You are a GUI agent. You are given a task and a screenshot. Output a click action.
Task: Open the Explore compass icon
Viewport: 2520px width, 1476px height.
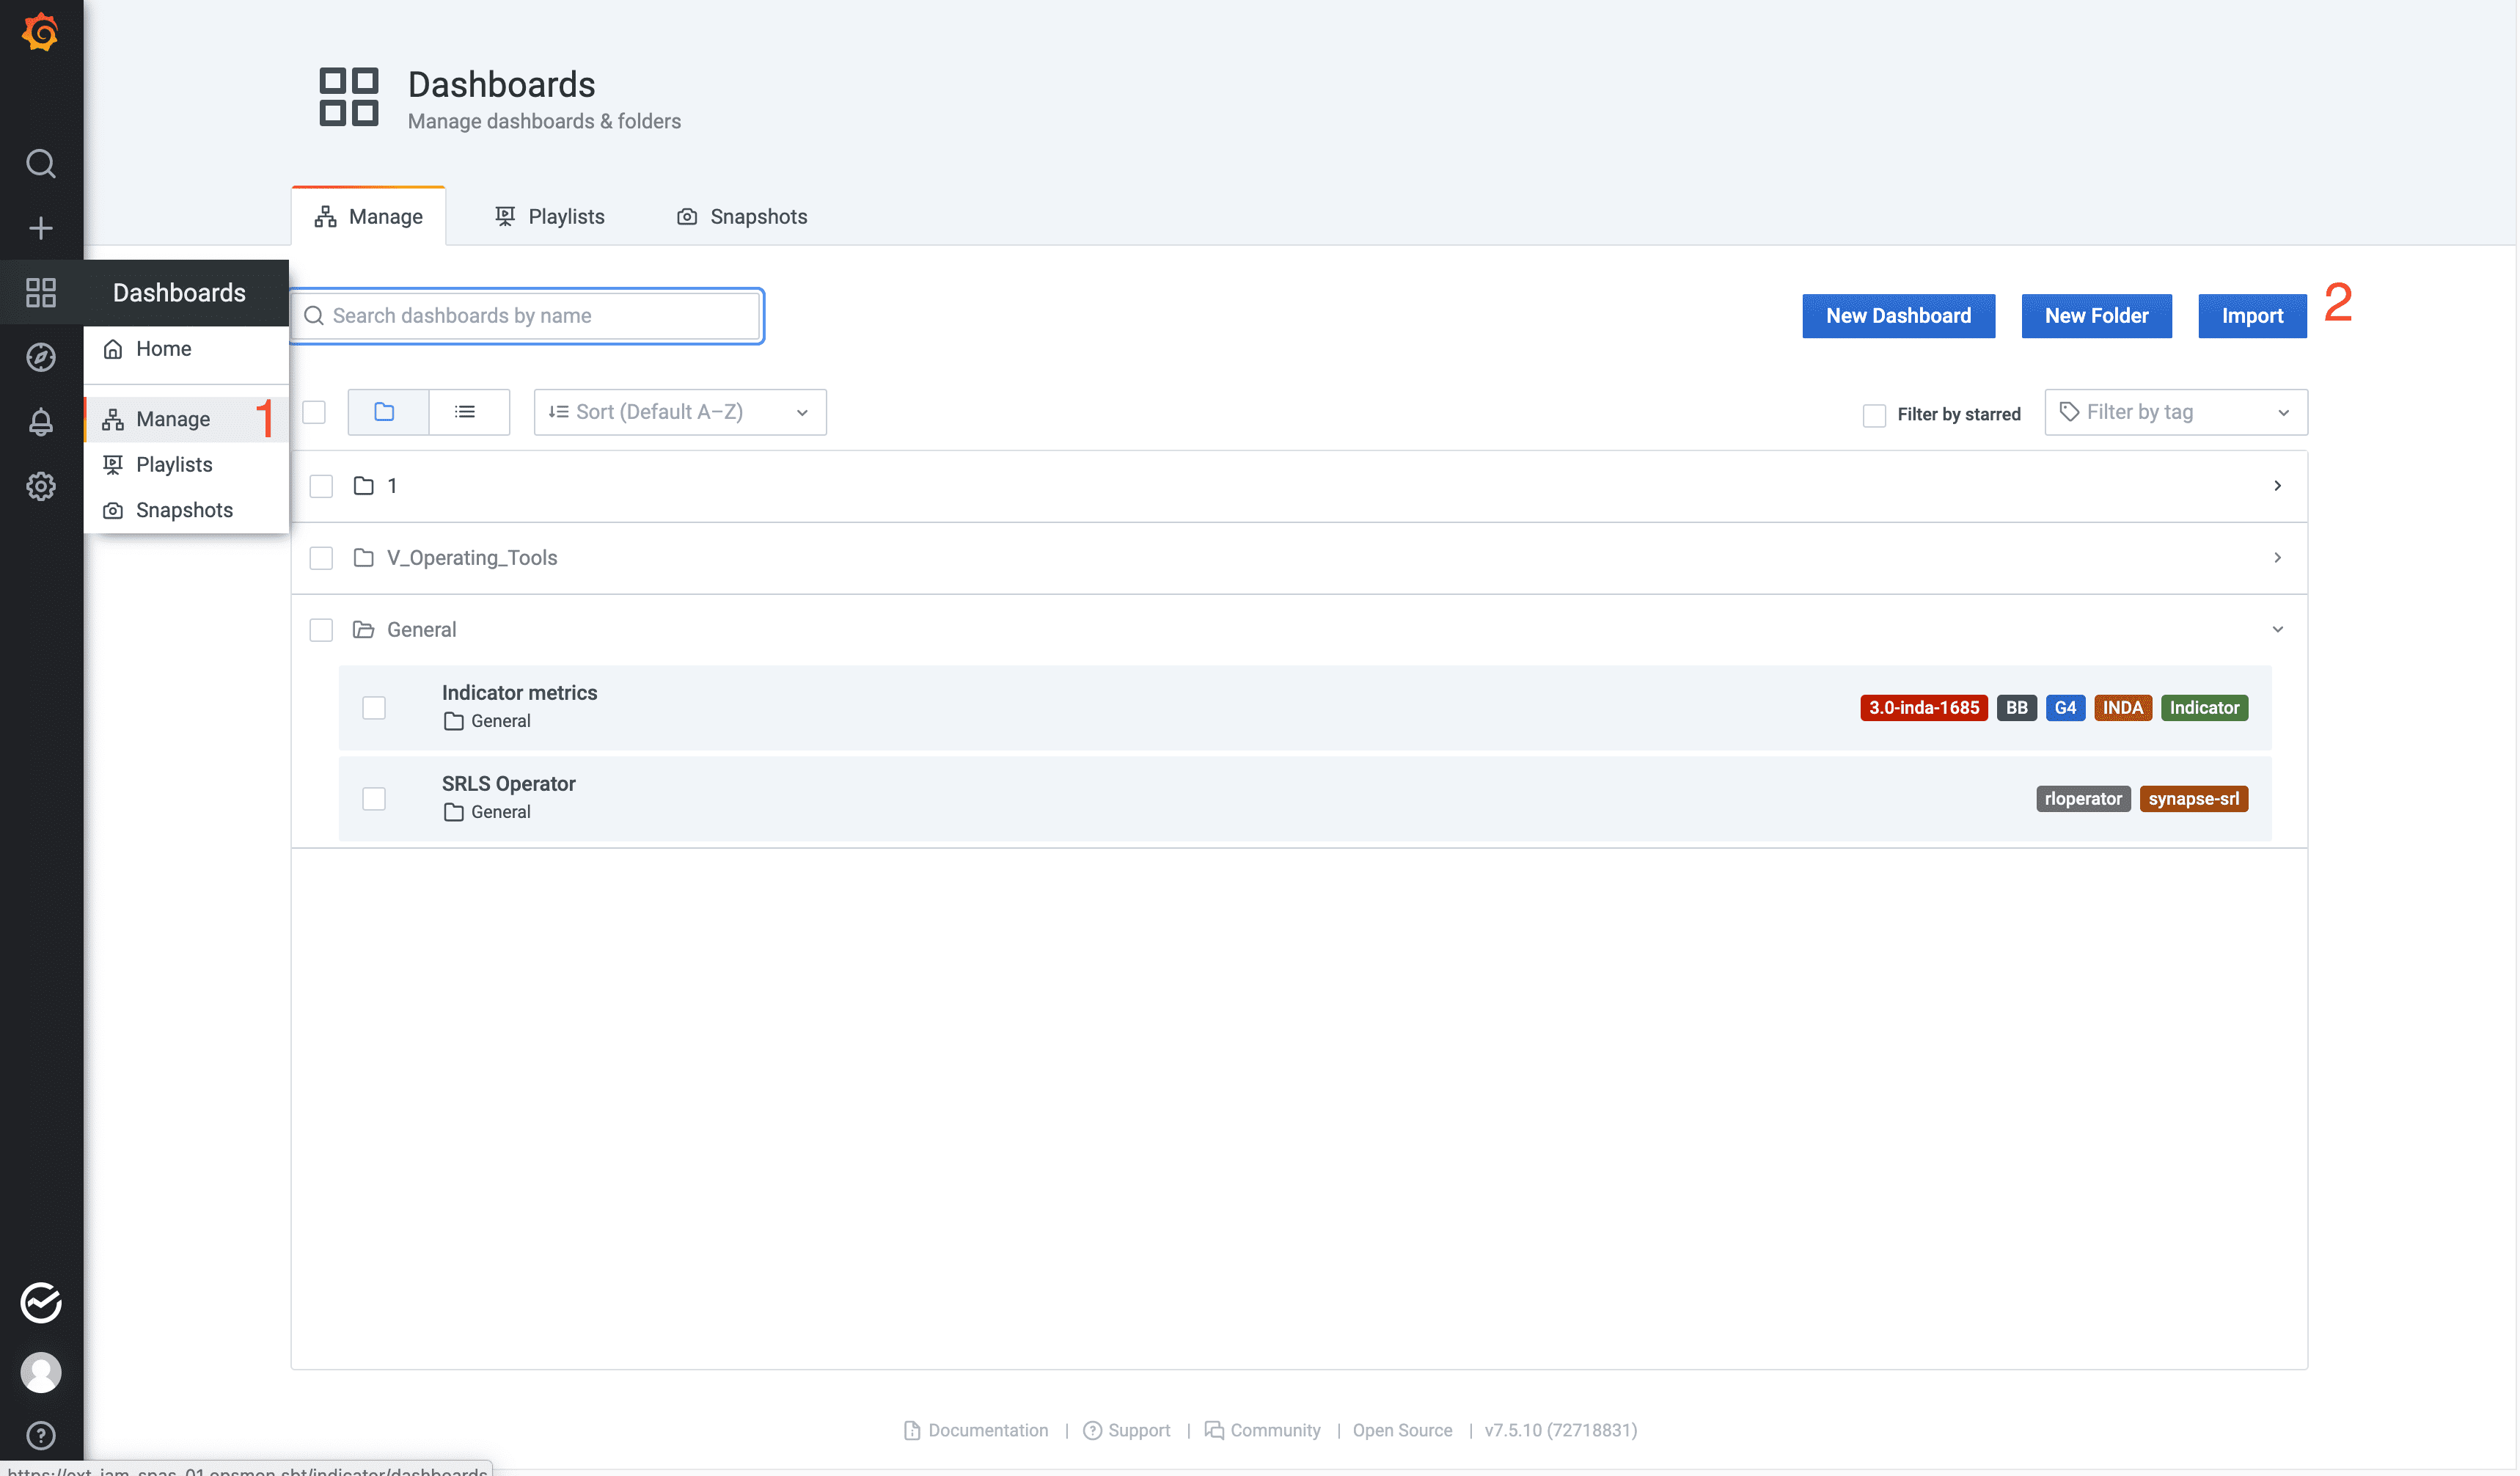click(x=40, y=357)
